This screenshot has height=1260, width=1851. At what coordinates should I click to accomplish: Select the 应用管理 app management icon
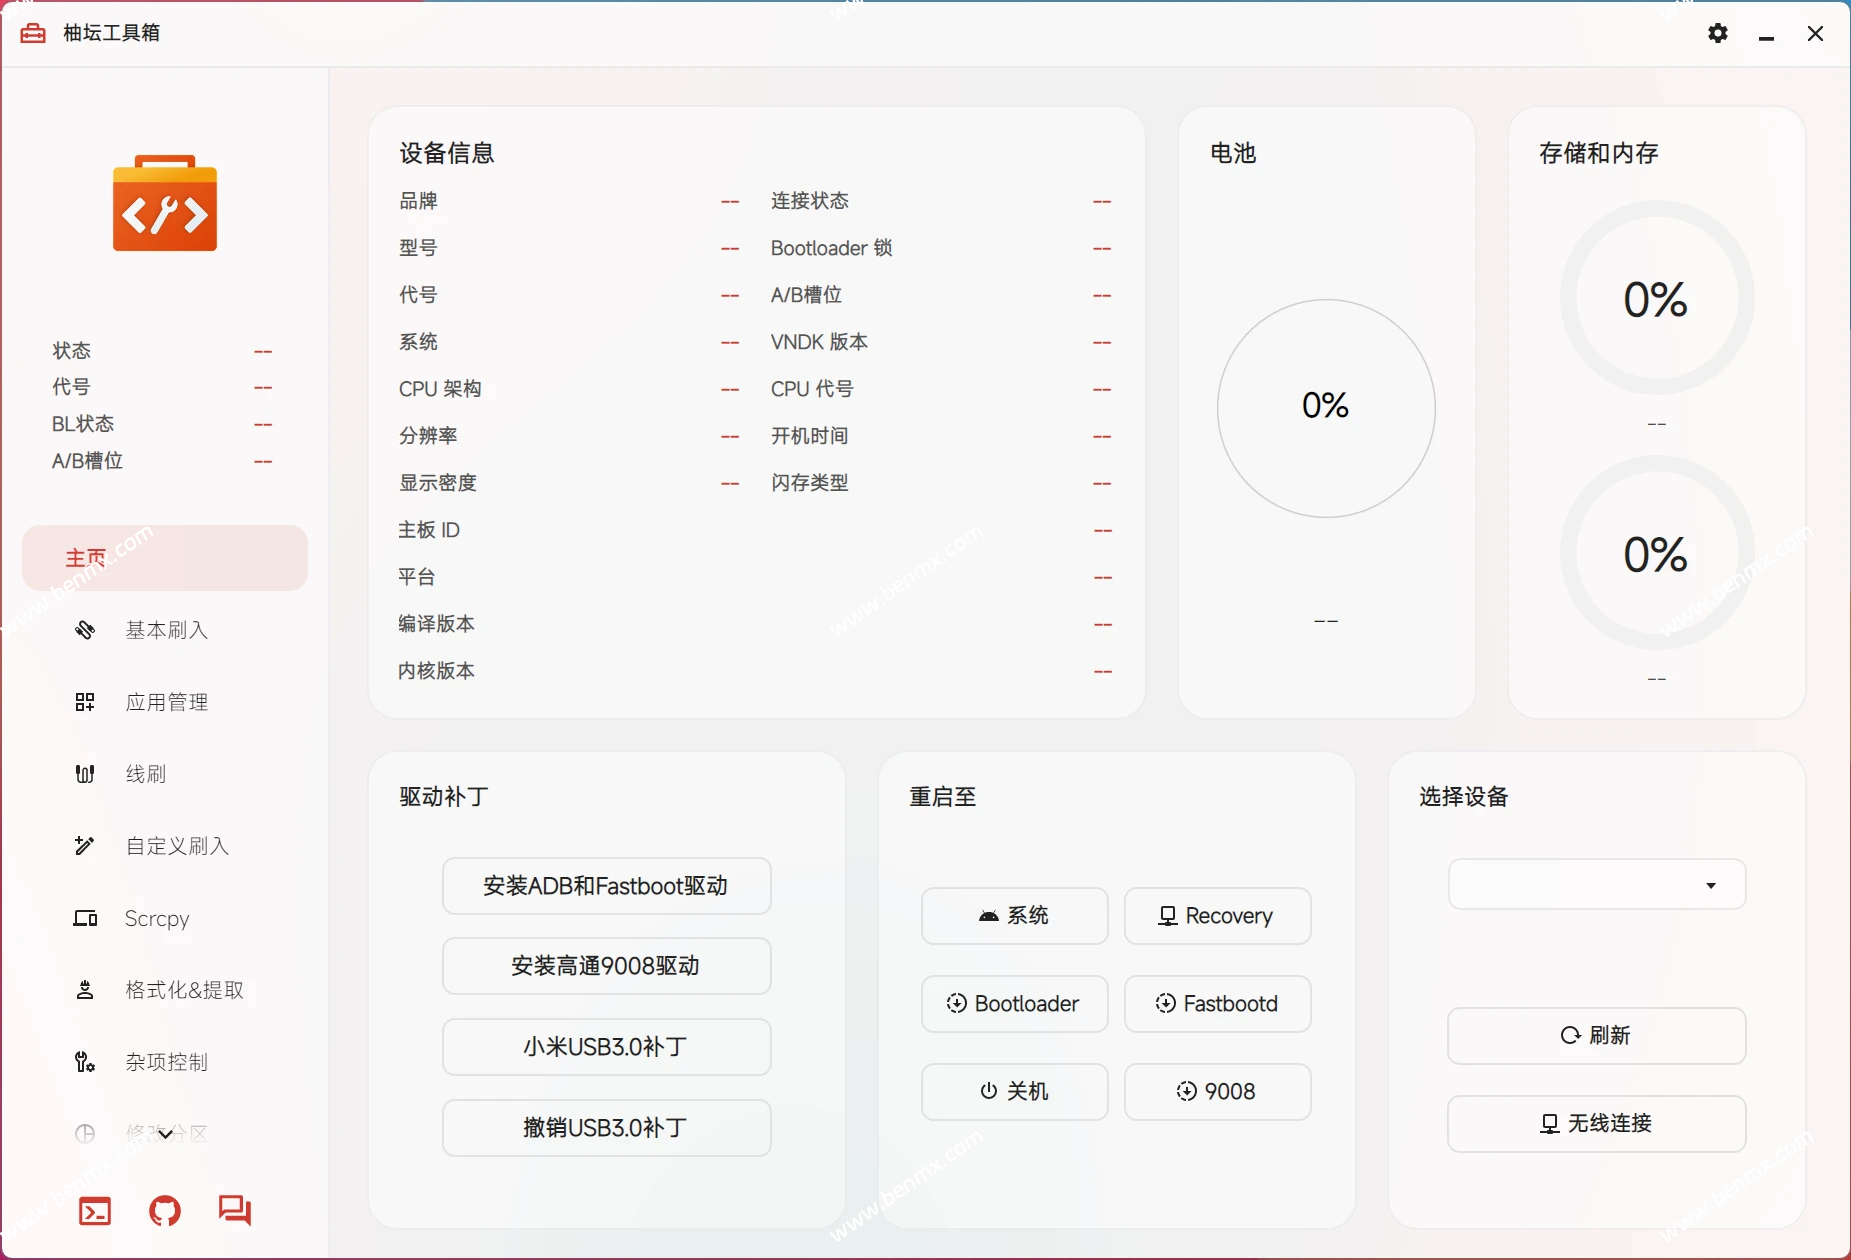(85, 702)
